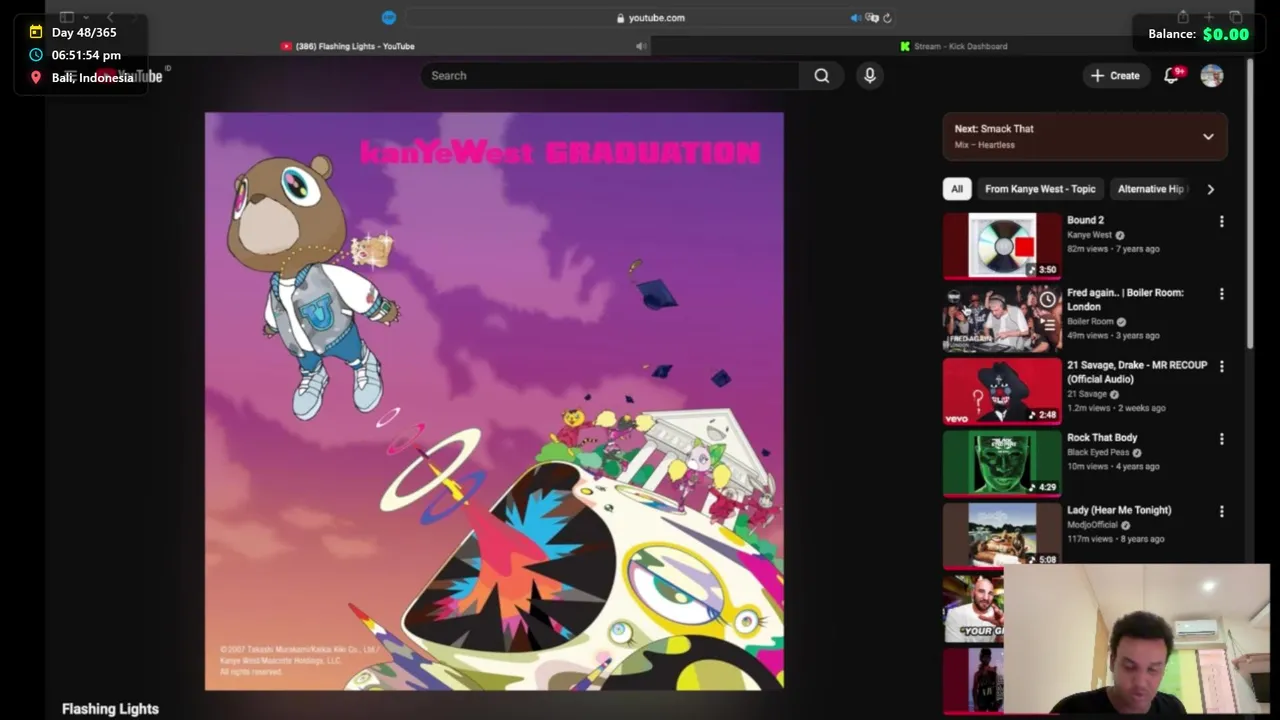Click the MR RECOUP red thumbnail
The image size is (1280, 720).
tap(1002, 391)
